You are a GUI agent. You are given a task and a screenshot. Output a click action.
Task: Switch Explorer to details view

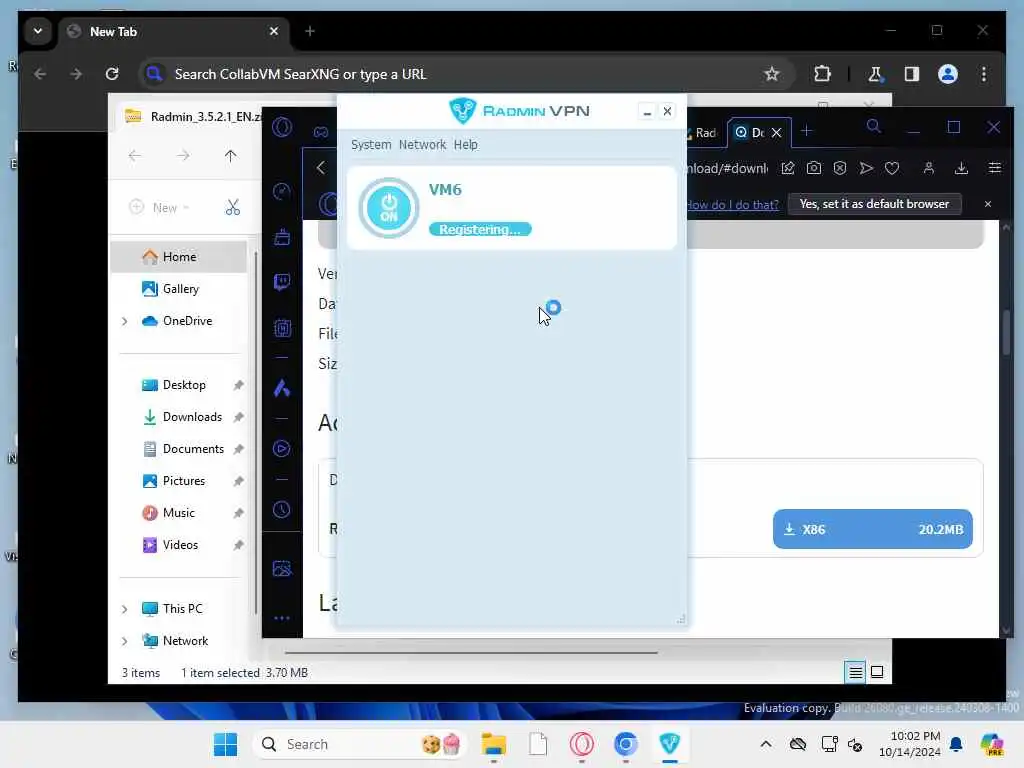(x=856, y=672)
